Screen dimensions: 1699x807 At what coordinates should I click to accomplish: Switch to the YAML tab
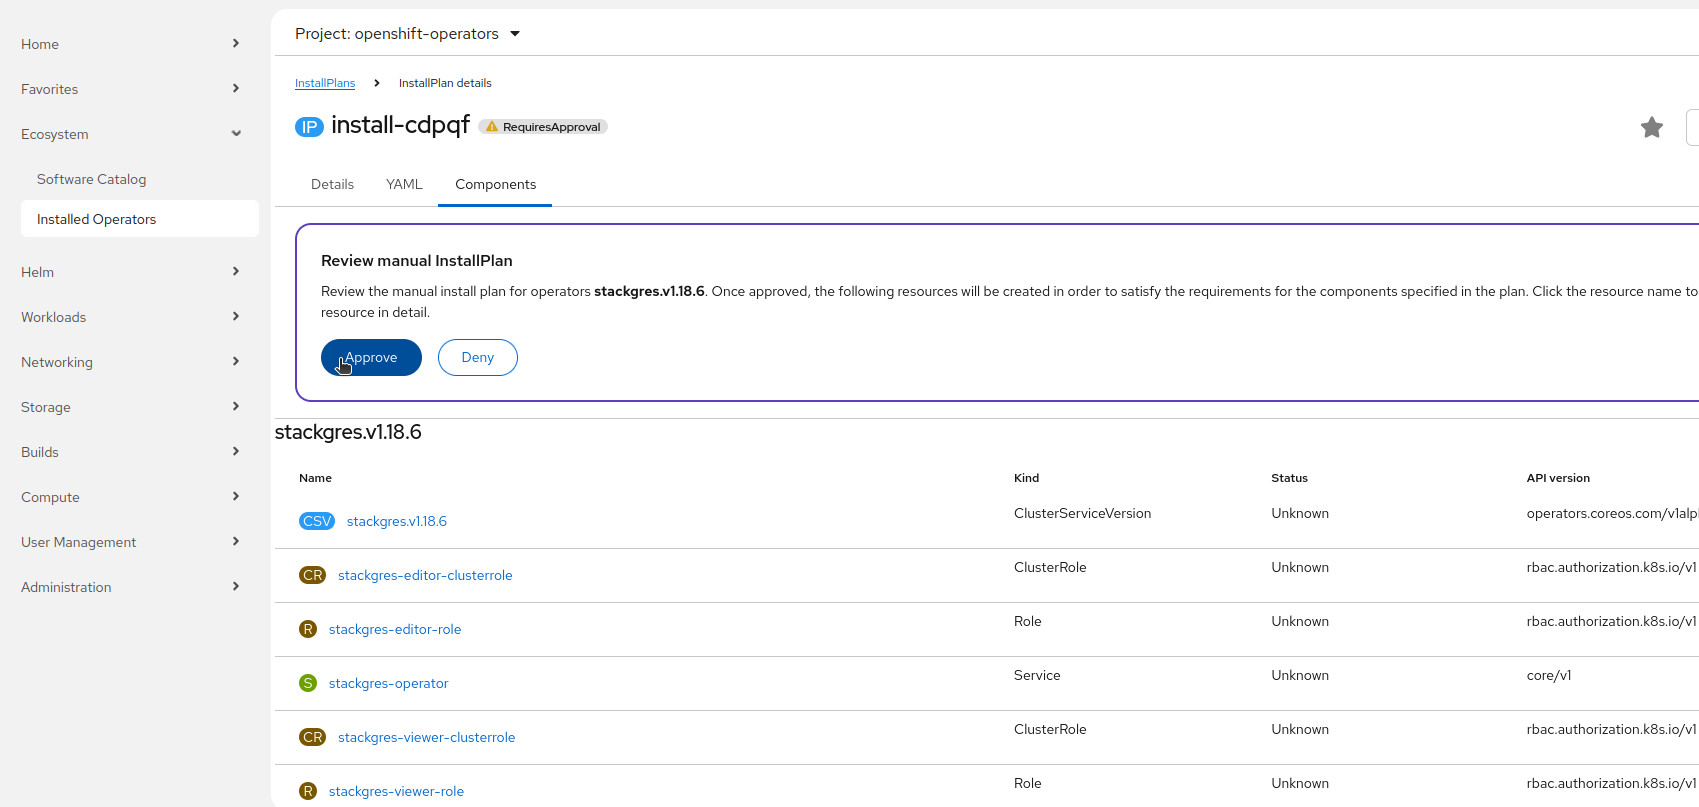(x=404, y=184)
